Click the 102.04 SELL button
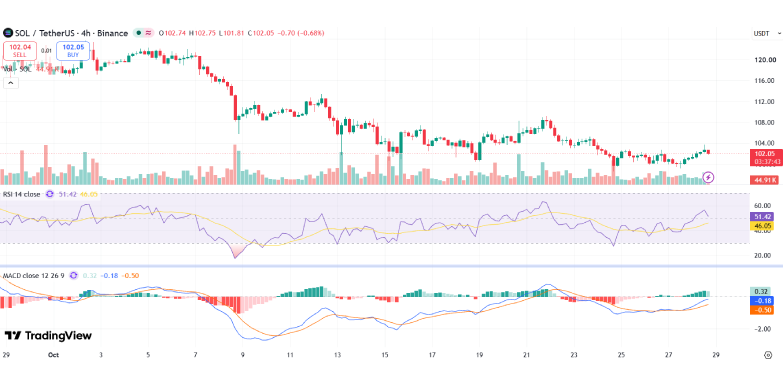 point(20,50)
